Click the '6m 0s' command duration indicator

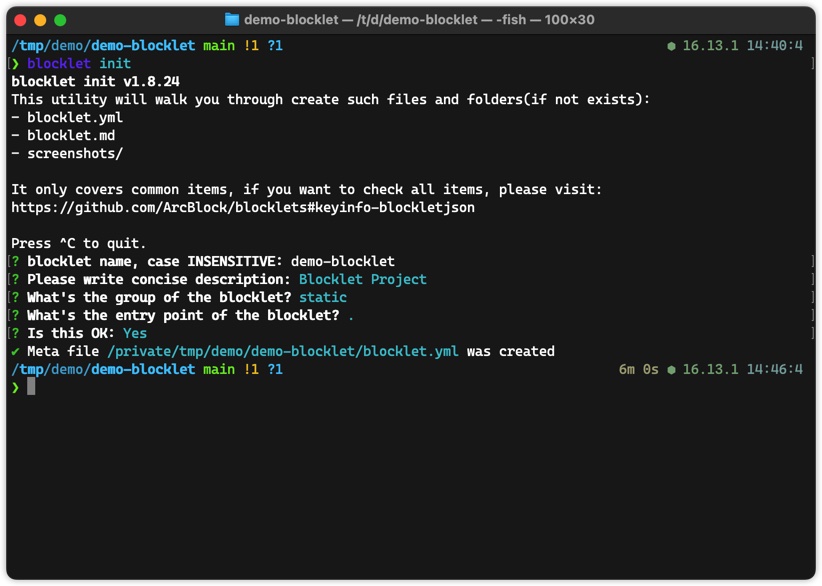tap(639, 370)
